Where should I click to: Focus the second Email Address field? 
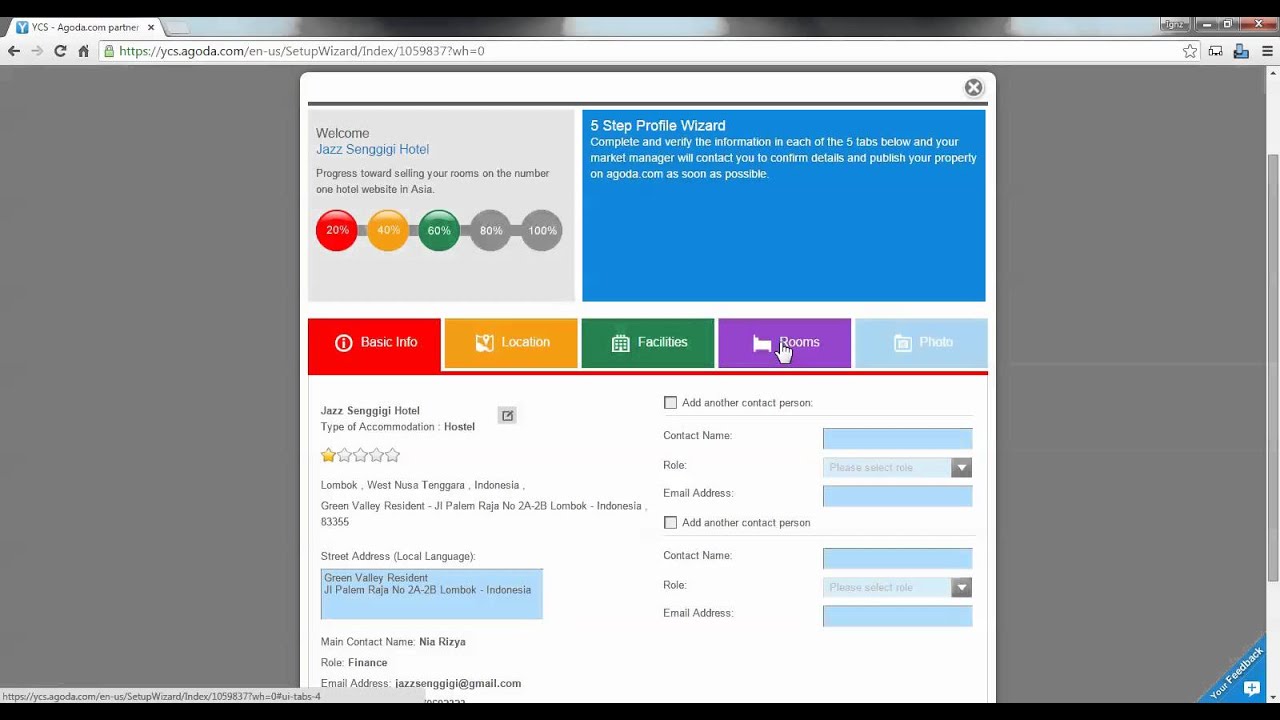coord(897,616)
